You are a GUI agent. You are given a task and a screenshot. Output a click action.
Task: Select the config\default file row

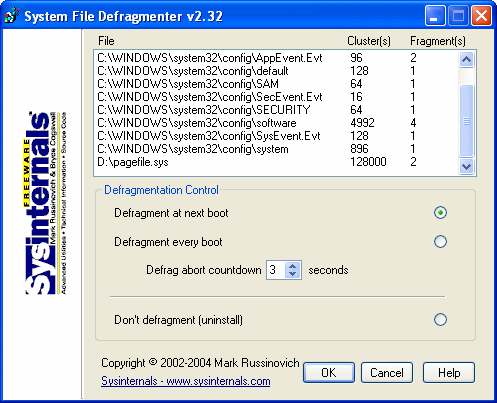[276, 71]
